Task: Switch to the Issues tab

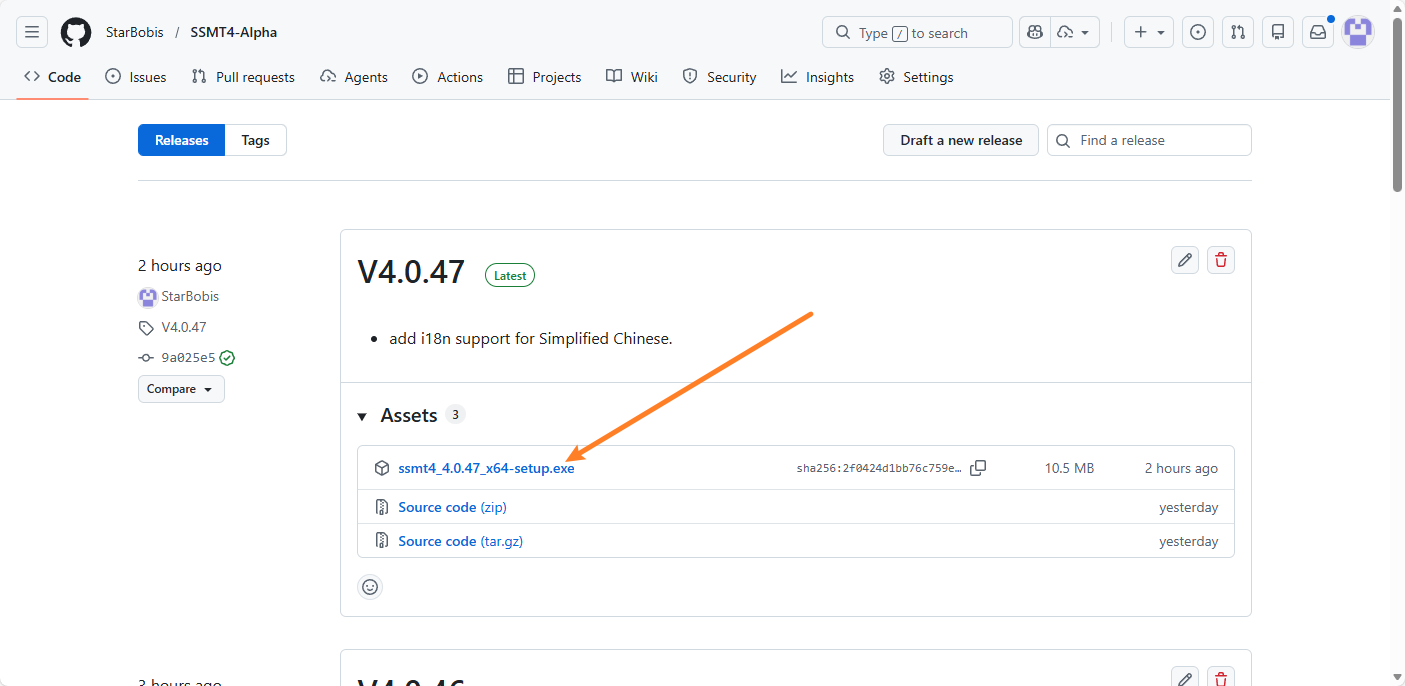Action: 136,77
